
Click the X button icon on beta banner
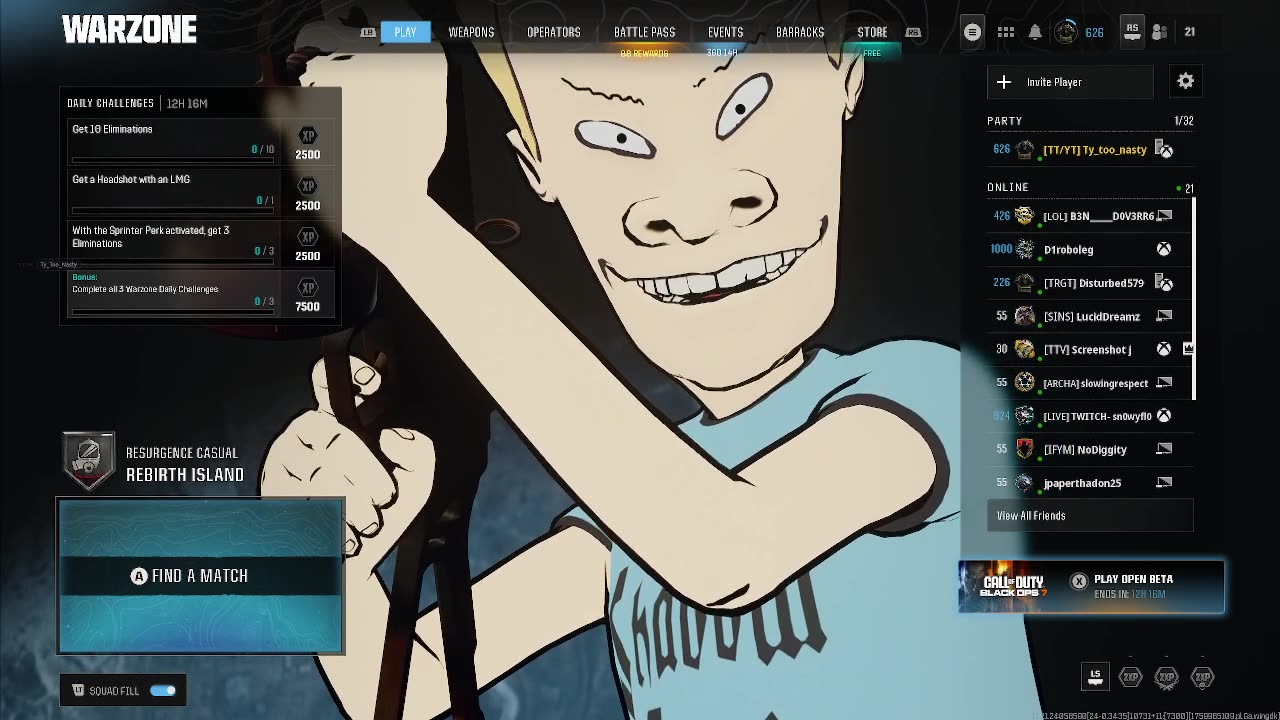1078,581
